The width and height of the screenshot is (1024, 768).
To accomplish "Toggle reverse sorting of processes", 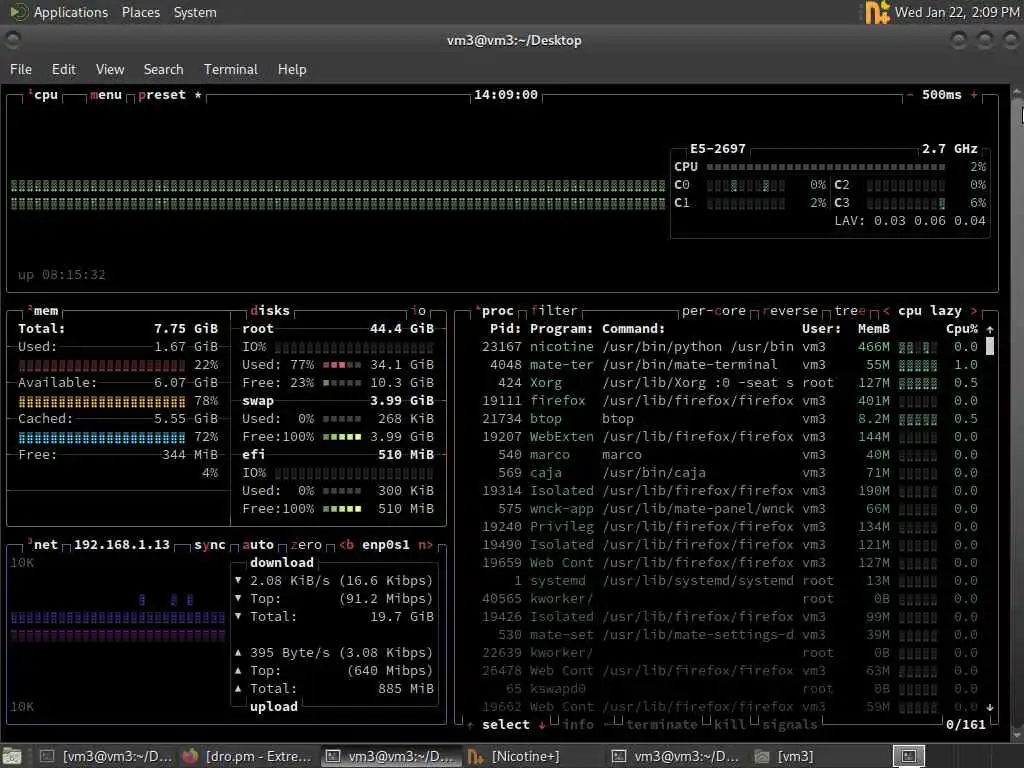I will pos(790,311).
